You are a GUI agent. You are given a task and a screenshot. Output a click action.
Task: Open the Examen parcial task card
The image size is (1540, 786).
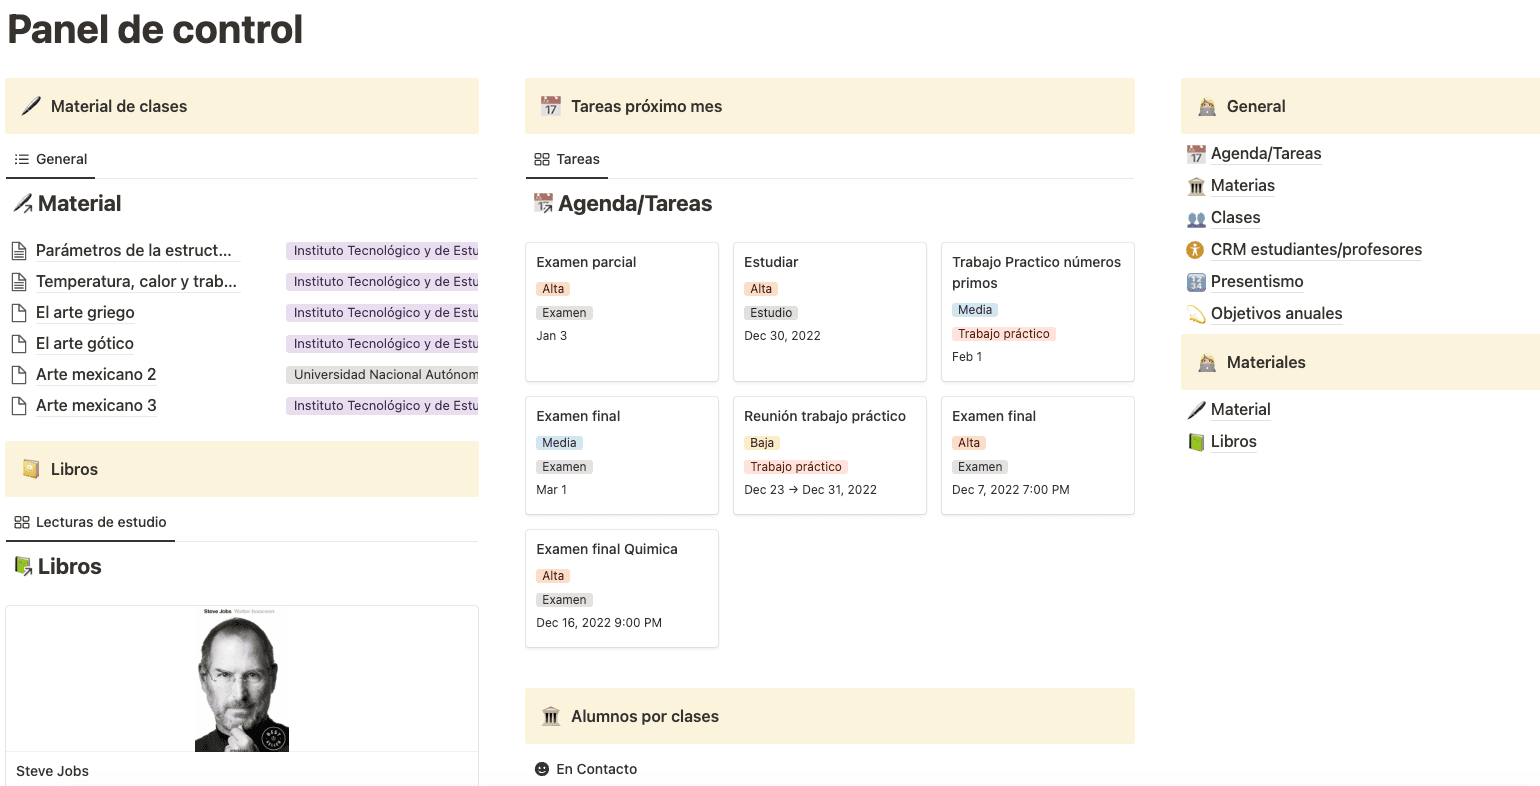621,310
